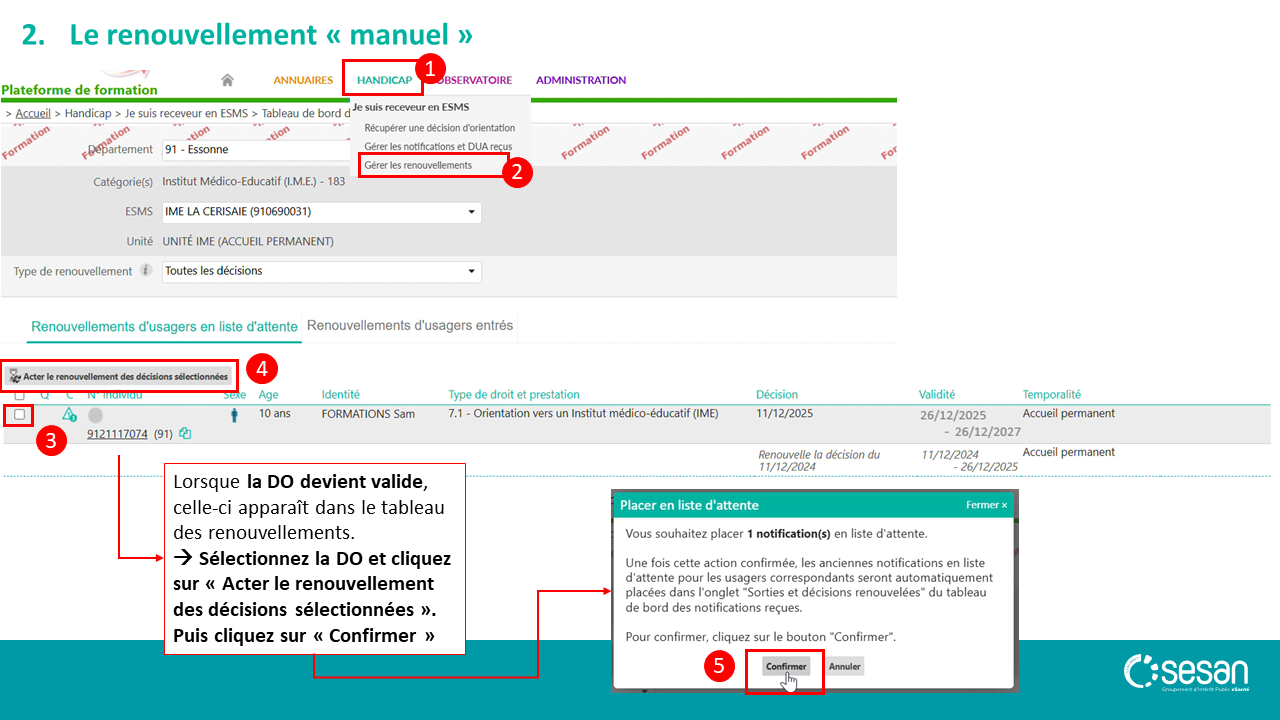The height and width of the screenshot is (720, 1280).
Task: Click Acter le renouvellement des décisions sélectionnées
Action: pyautogui.click(x=119, y=377)
